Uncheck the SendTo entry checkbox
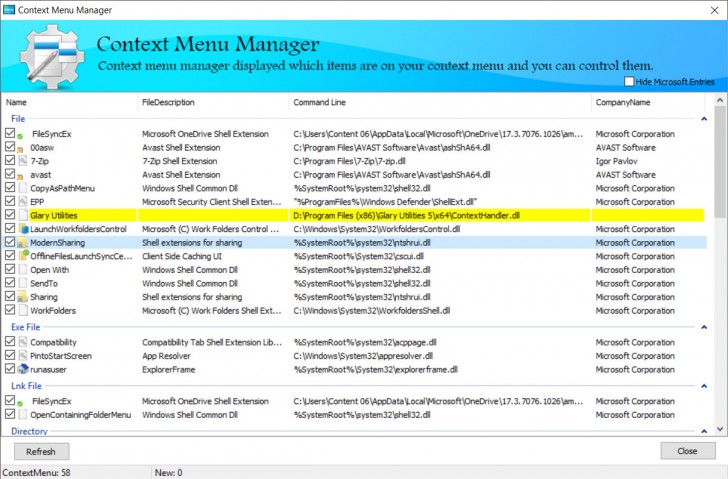Image resolution: width=728 pixels, height=479 pixels. 10,283
